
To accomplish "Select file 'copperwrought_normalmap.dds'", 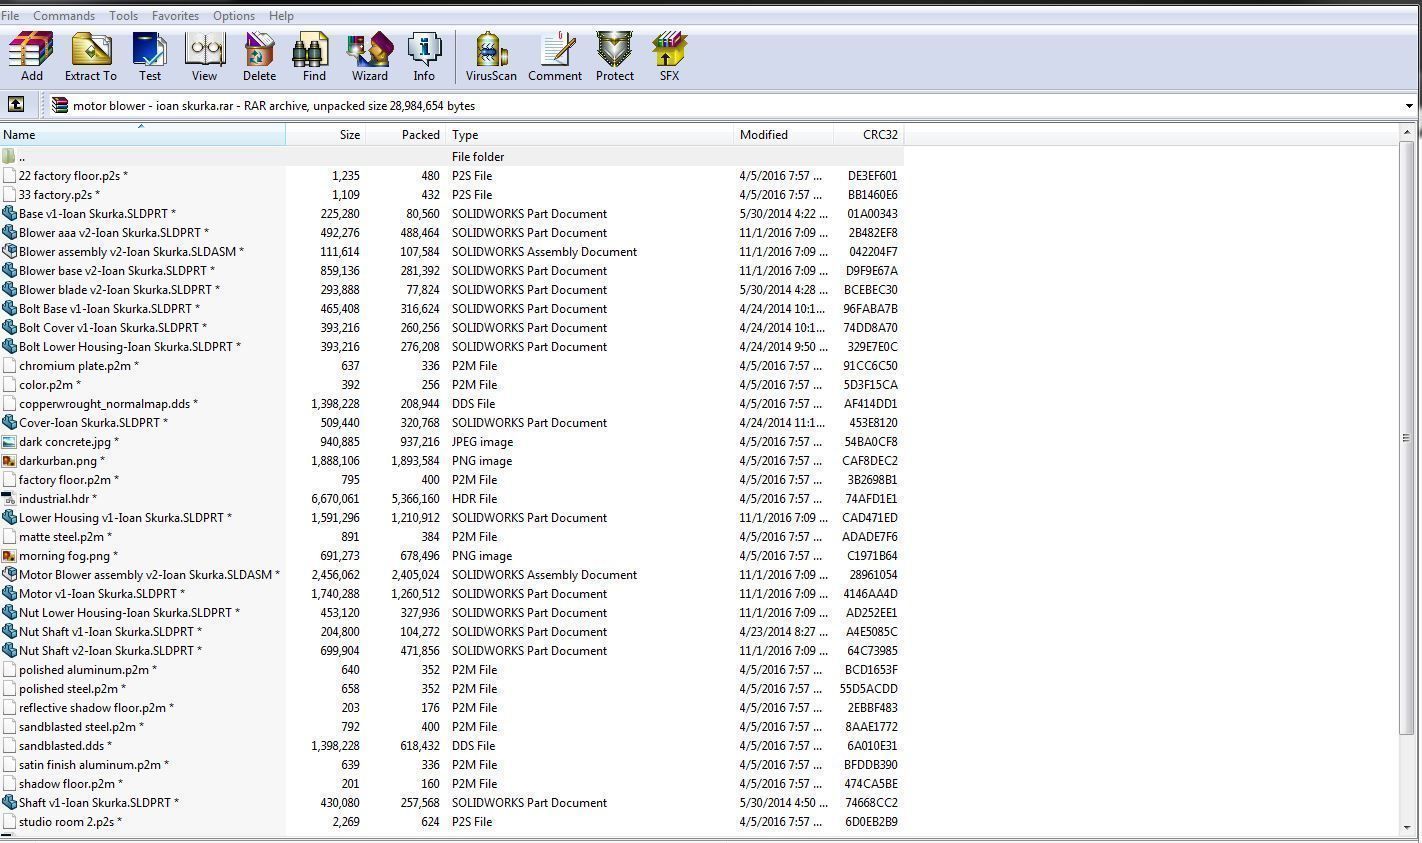I will 108,403.
